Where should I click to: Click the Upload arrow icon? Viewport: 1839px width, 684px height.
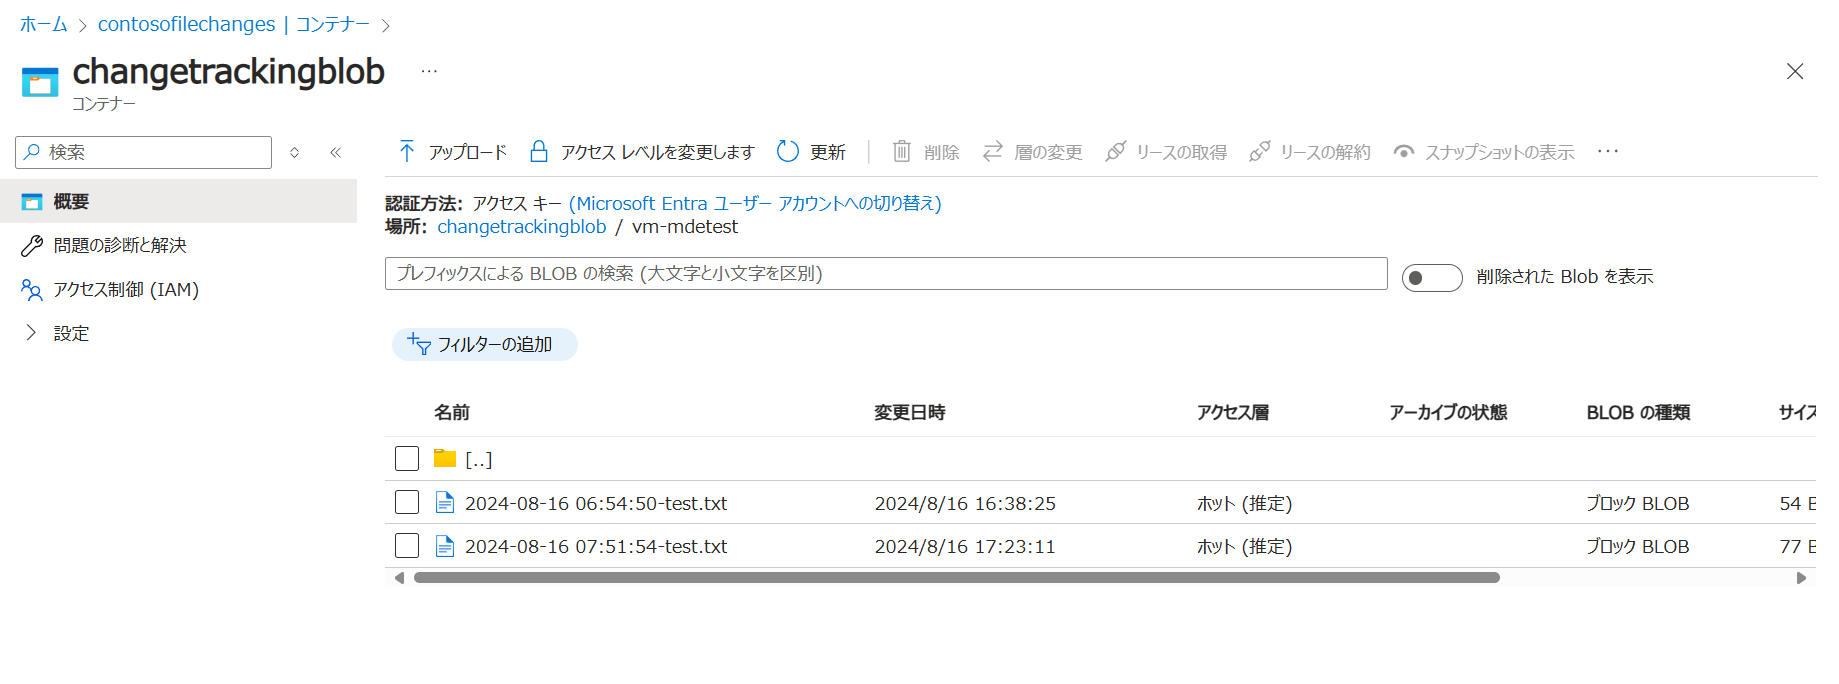coord(406,152)
